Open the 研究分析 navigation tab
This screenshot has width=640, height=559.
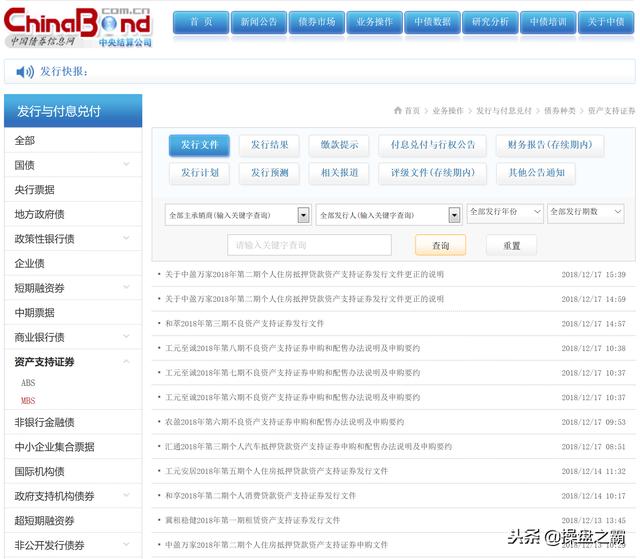coord(490,22)
